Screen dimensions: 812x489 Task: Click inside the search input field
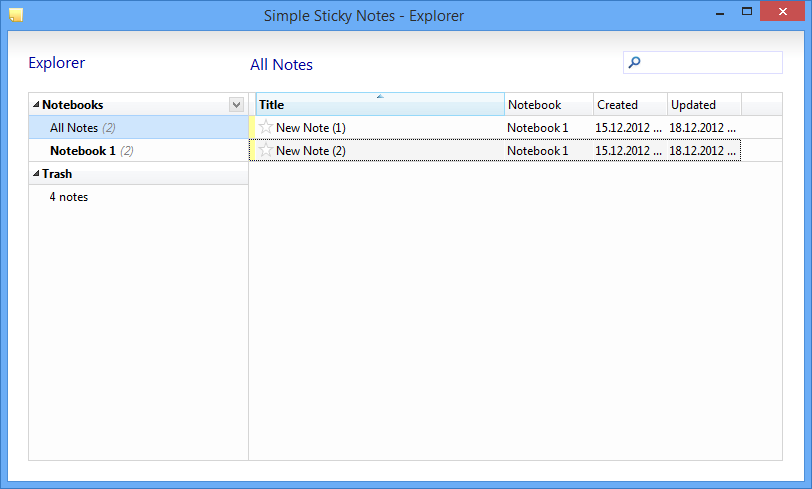[703, 63]
